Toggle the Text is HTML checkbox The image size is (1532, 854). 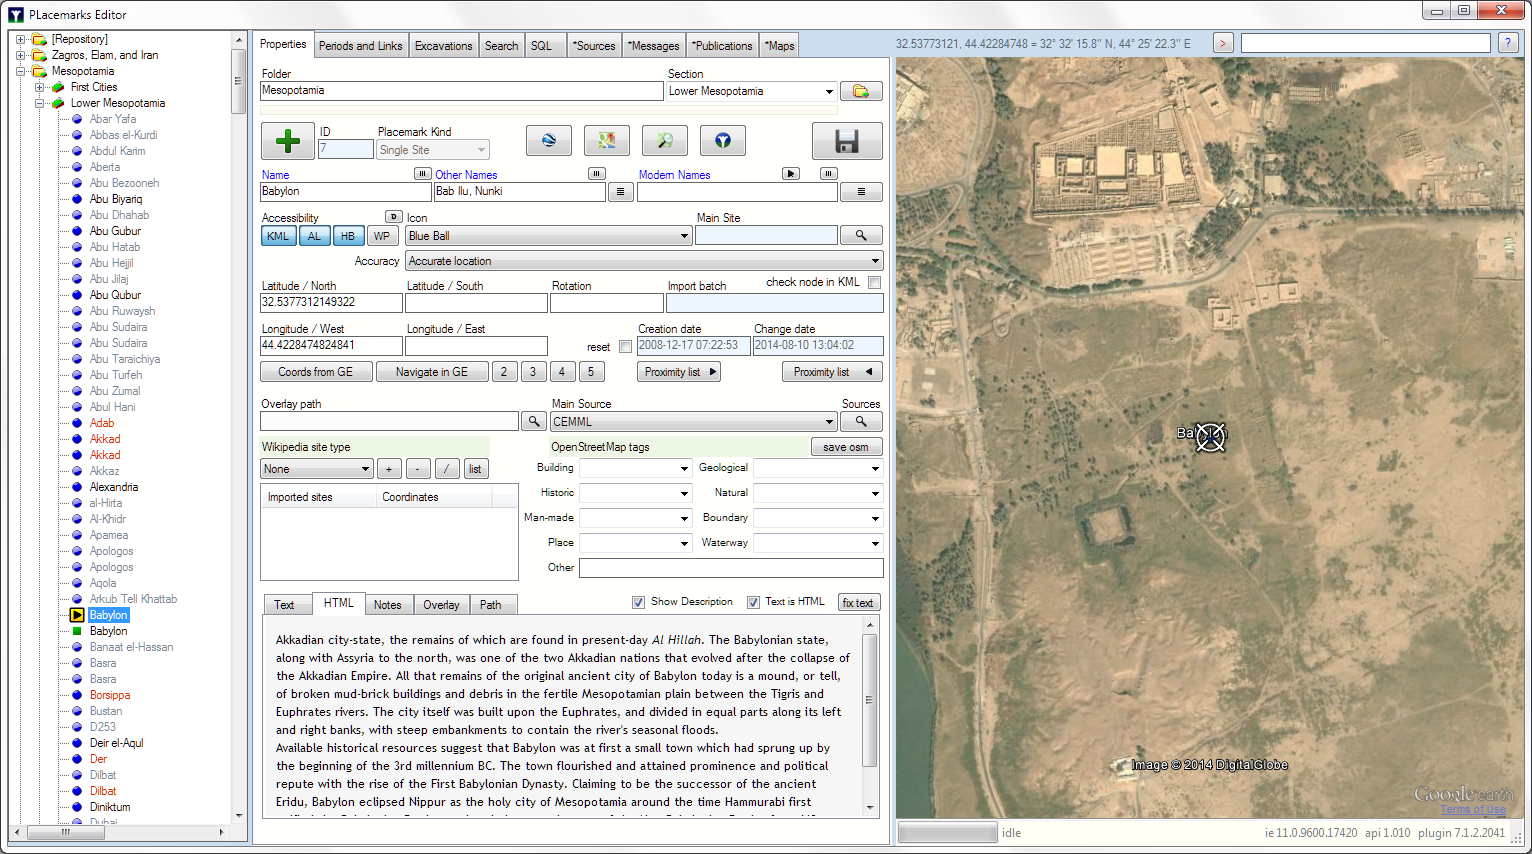coord(753,602)
